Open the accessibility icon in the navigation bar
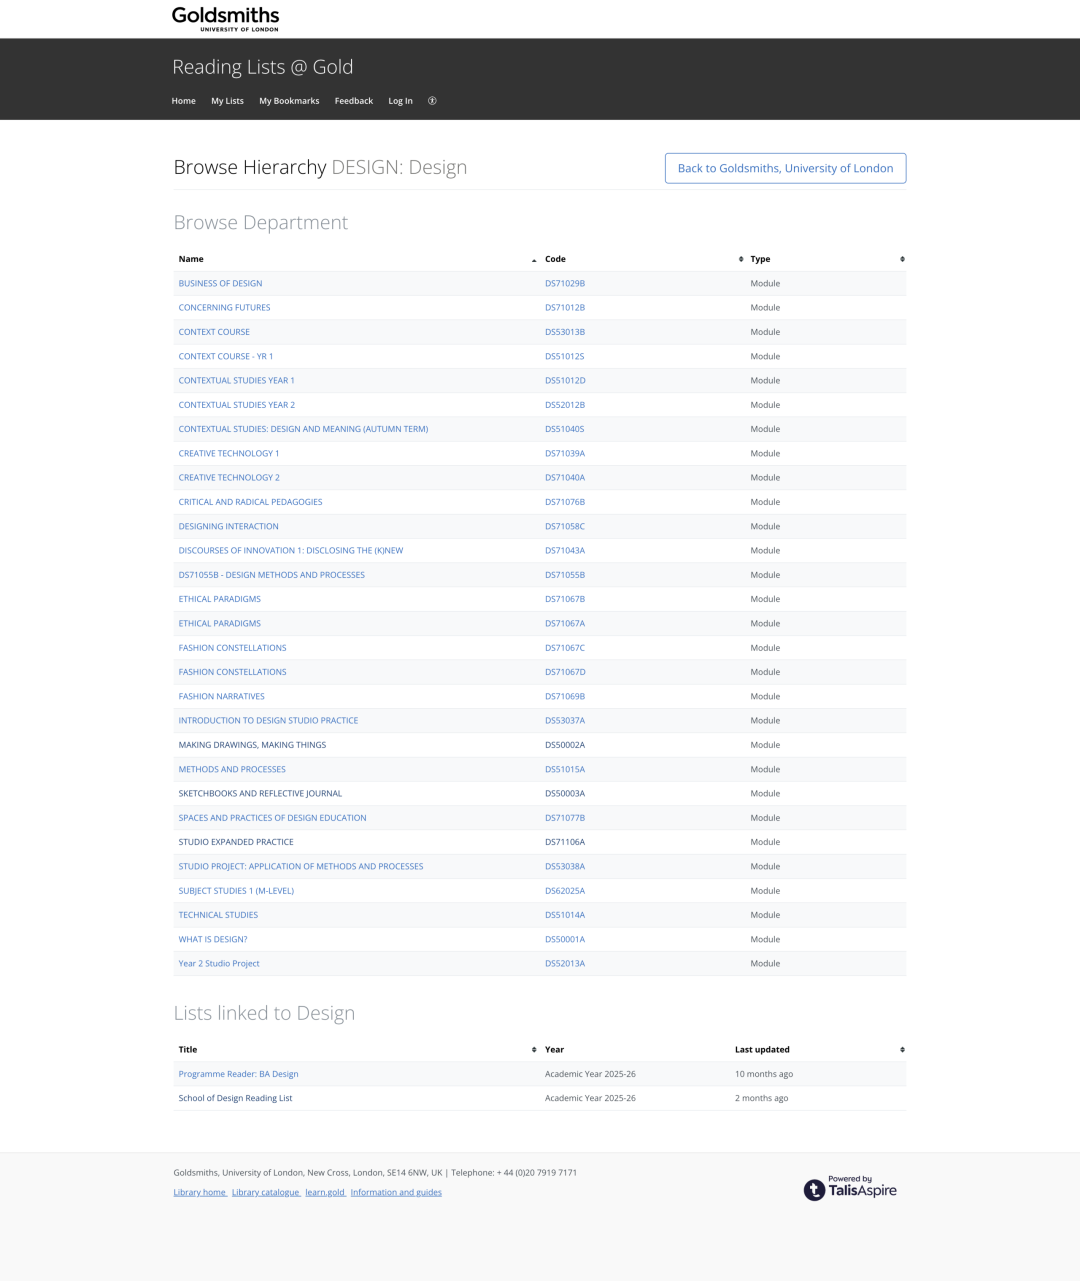The height and width of the screenshot is (1281, 1080). (432, 101)
